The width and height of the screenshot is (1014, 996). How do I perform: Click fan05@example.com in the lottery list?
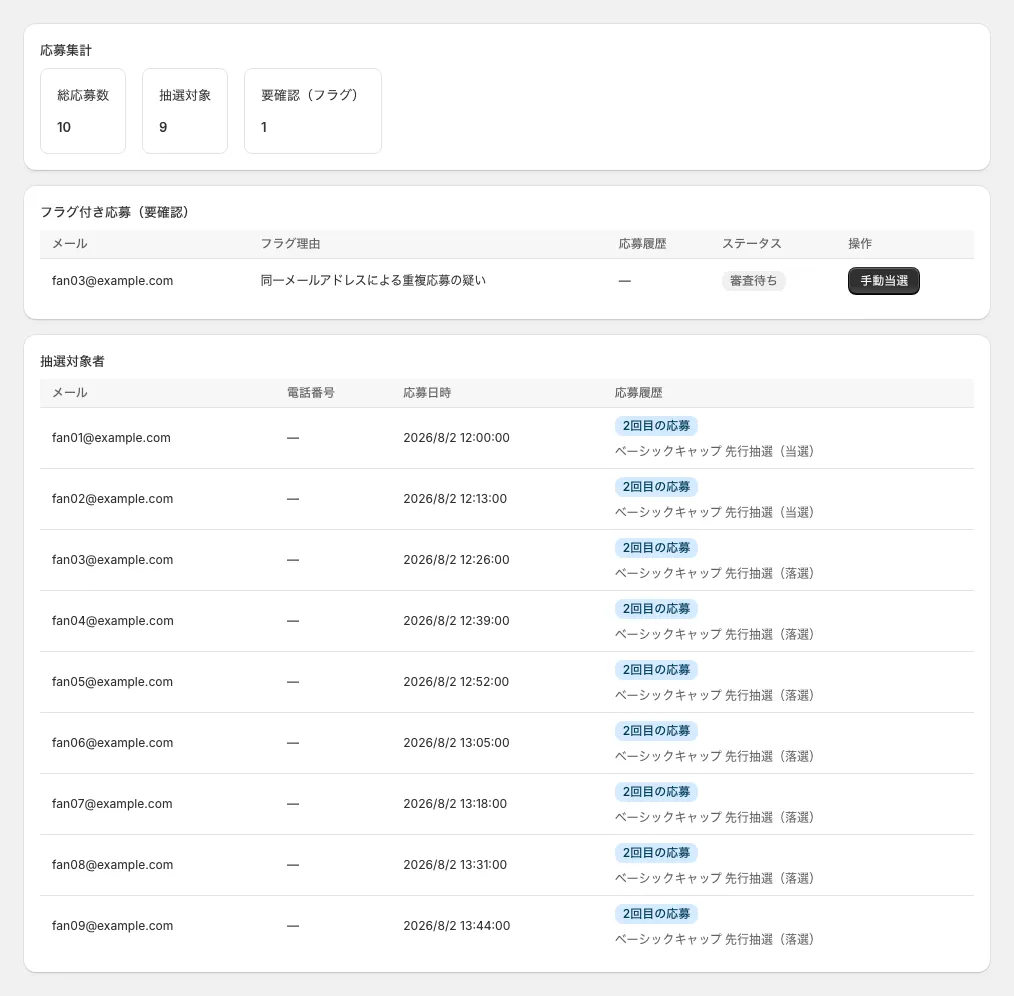[113, 682]
